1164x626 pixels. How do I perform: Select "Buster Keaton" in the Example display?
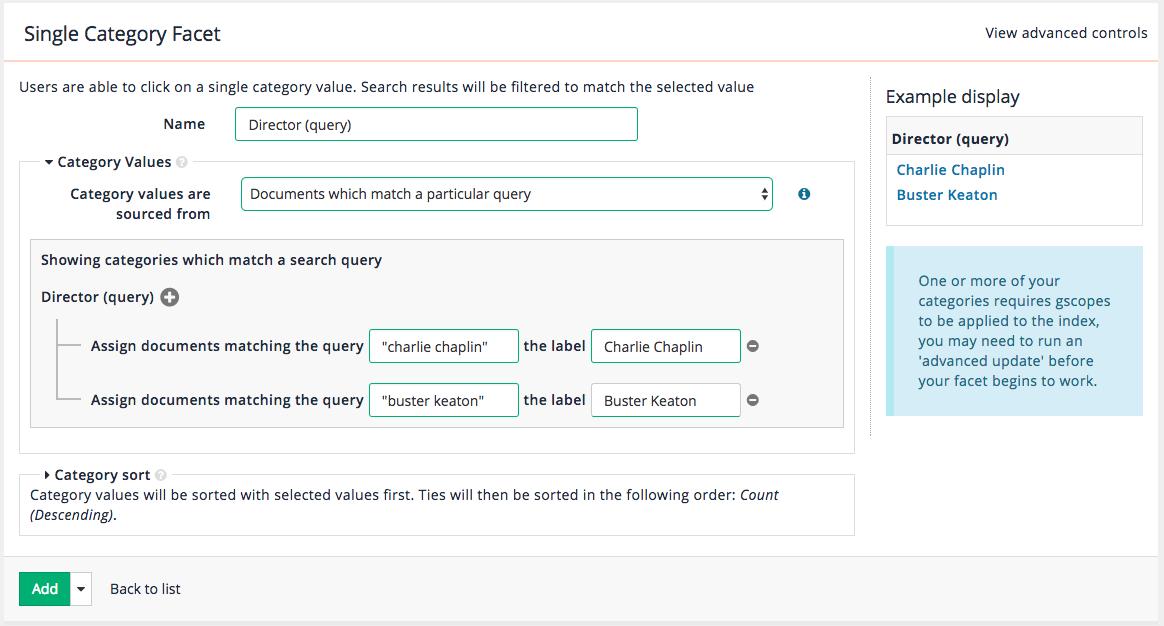click(947, 194)
